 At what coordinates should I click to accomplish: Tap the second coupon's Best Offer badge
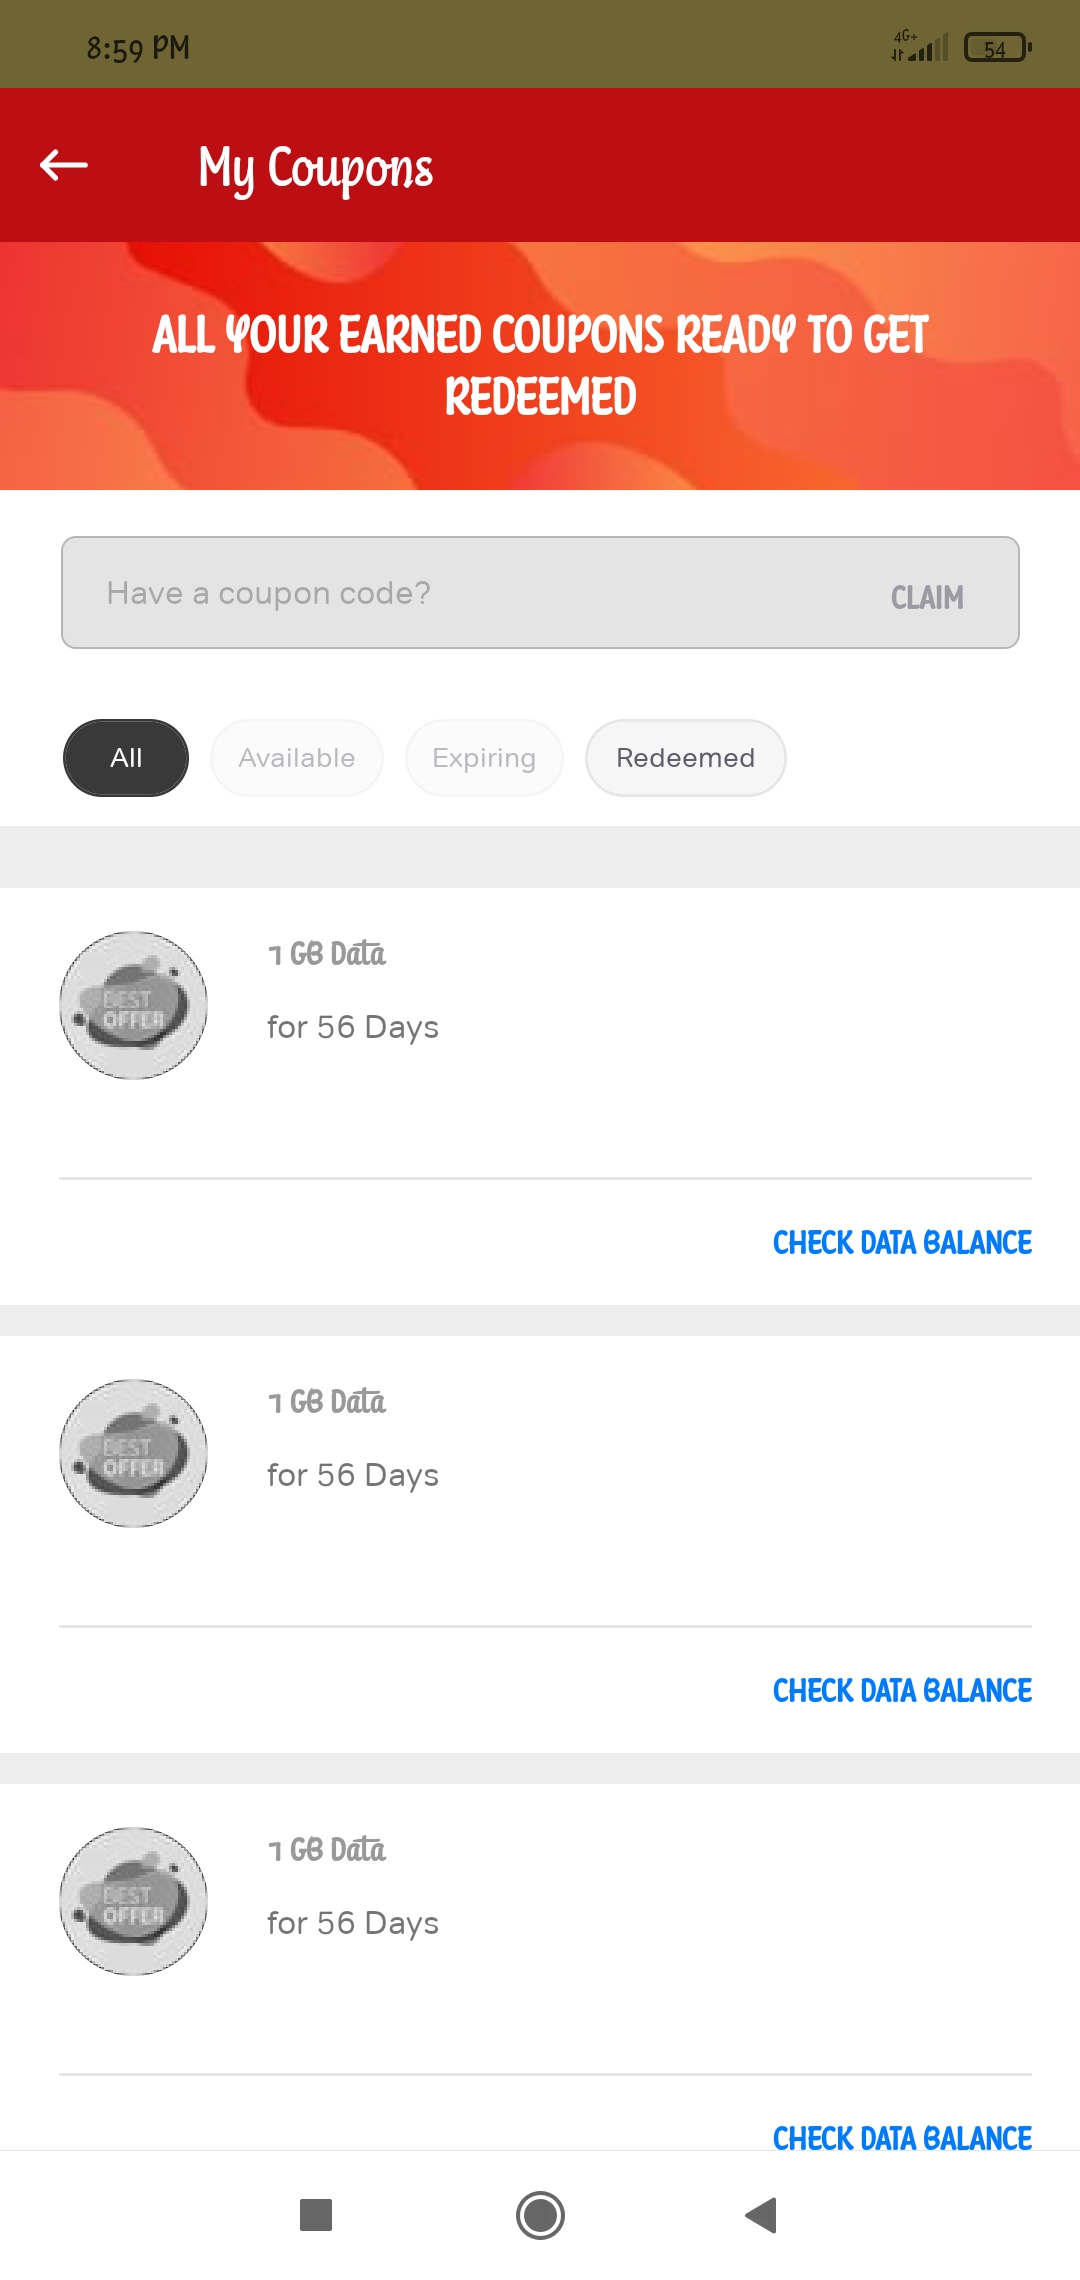pos(134,1453)
